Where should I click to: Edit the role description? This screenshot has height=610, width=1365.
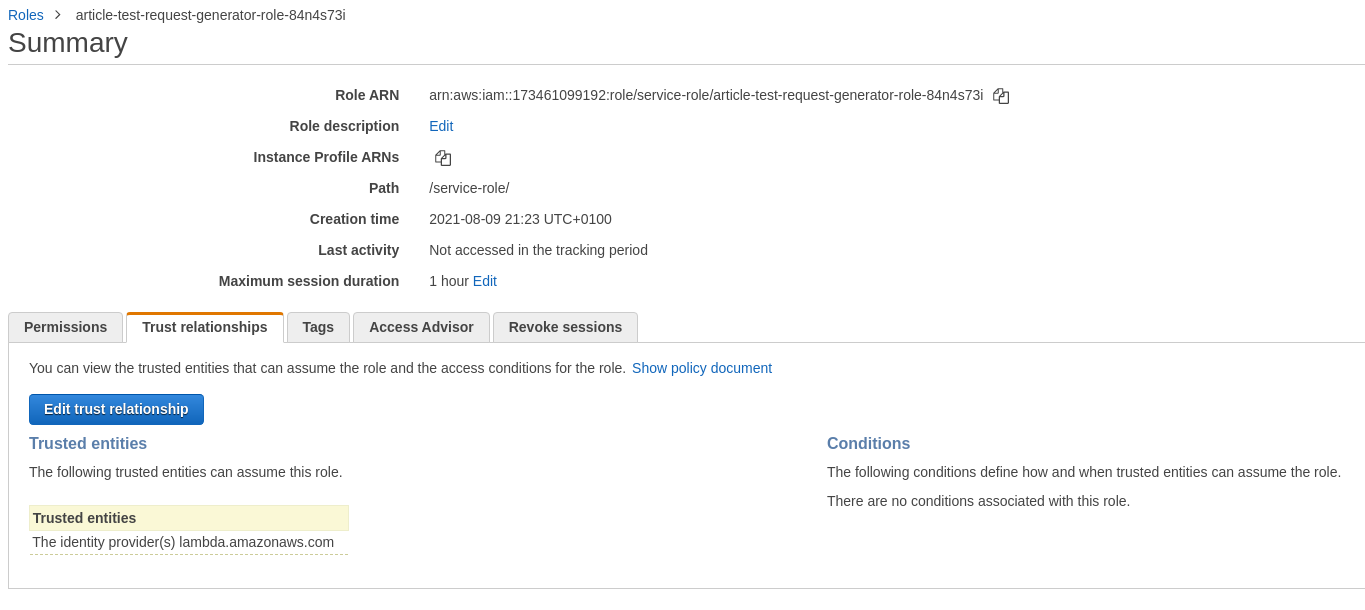click(x=441, y=126)
